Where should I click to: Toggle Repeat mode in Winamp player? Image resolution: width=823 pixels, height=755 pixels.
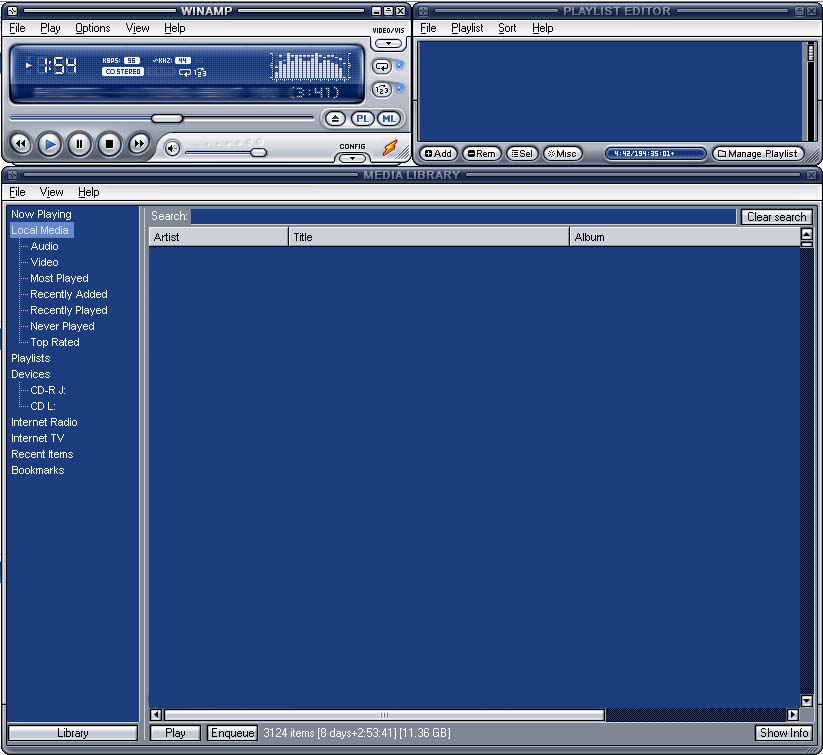(382, 67)
